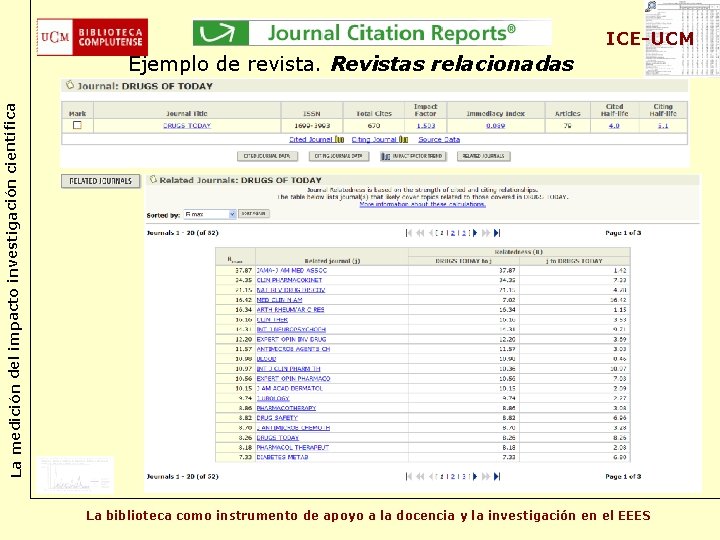The height and width of the screenshot is (540, 720).
Task: Click the bar chart icon beside Cited Journal
Action: [339, 140]
